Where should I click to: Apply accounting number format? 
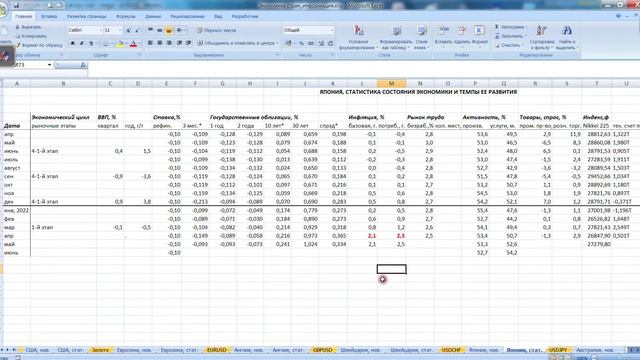tap(289, 43)
